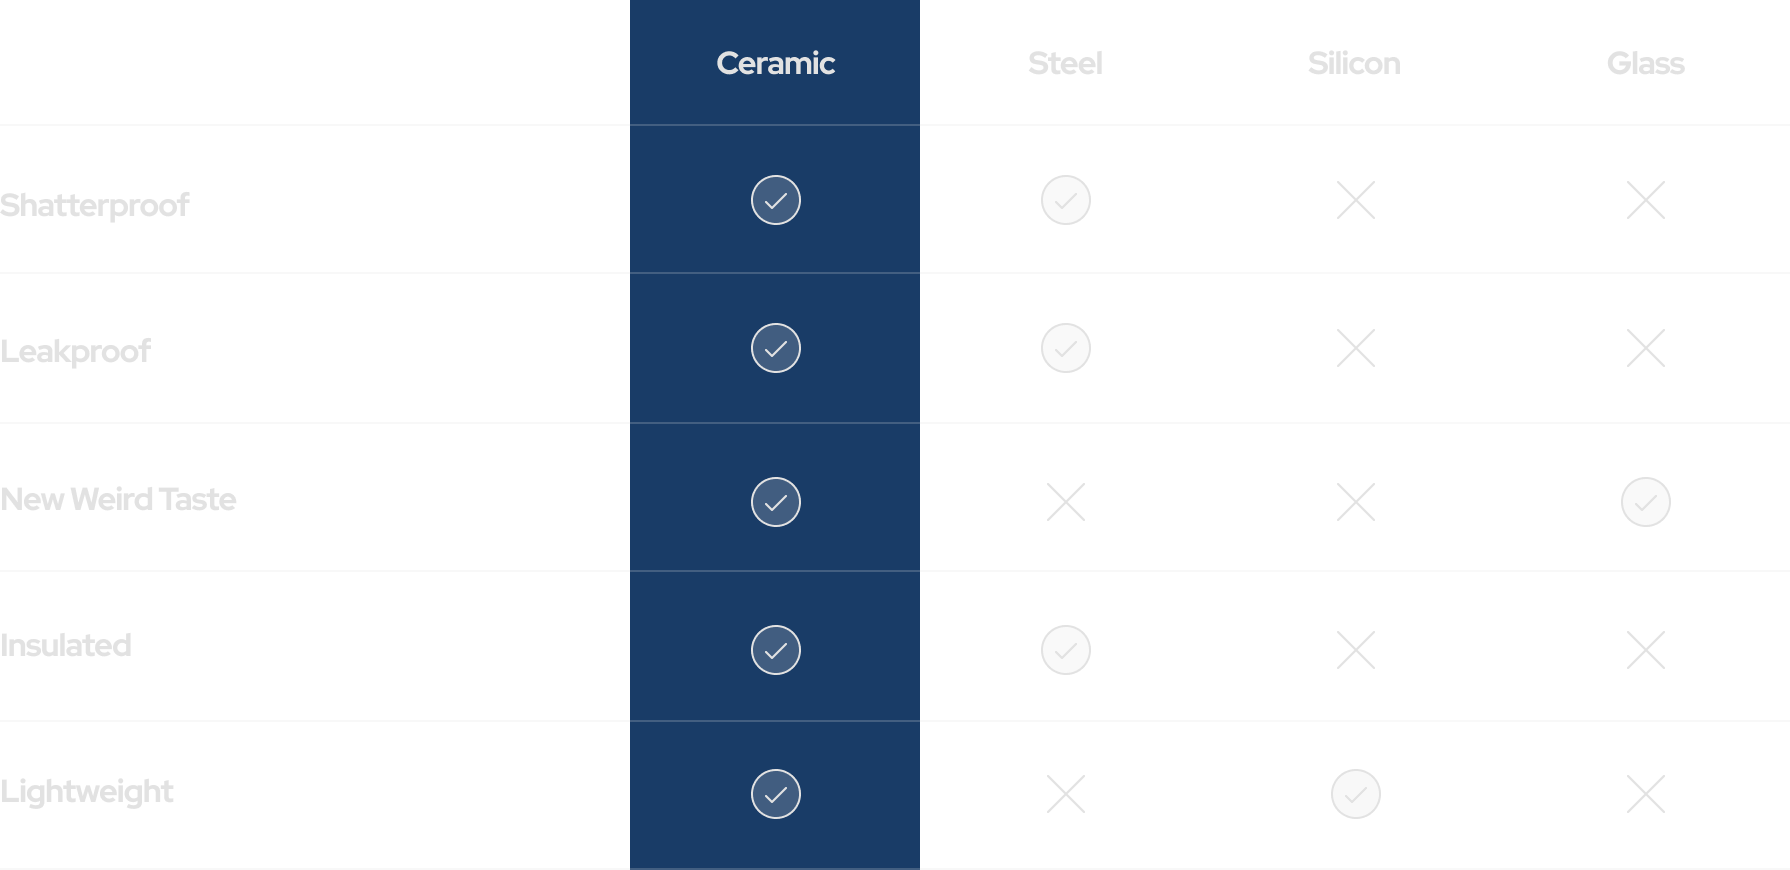Click the Glass Insulated X icon
This screenshot has height=870, width=1790.
(x=1645, y=650)
